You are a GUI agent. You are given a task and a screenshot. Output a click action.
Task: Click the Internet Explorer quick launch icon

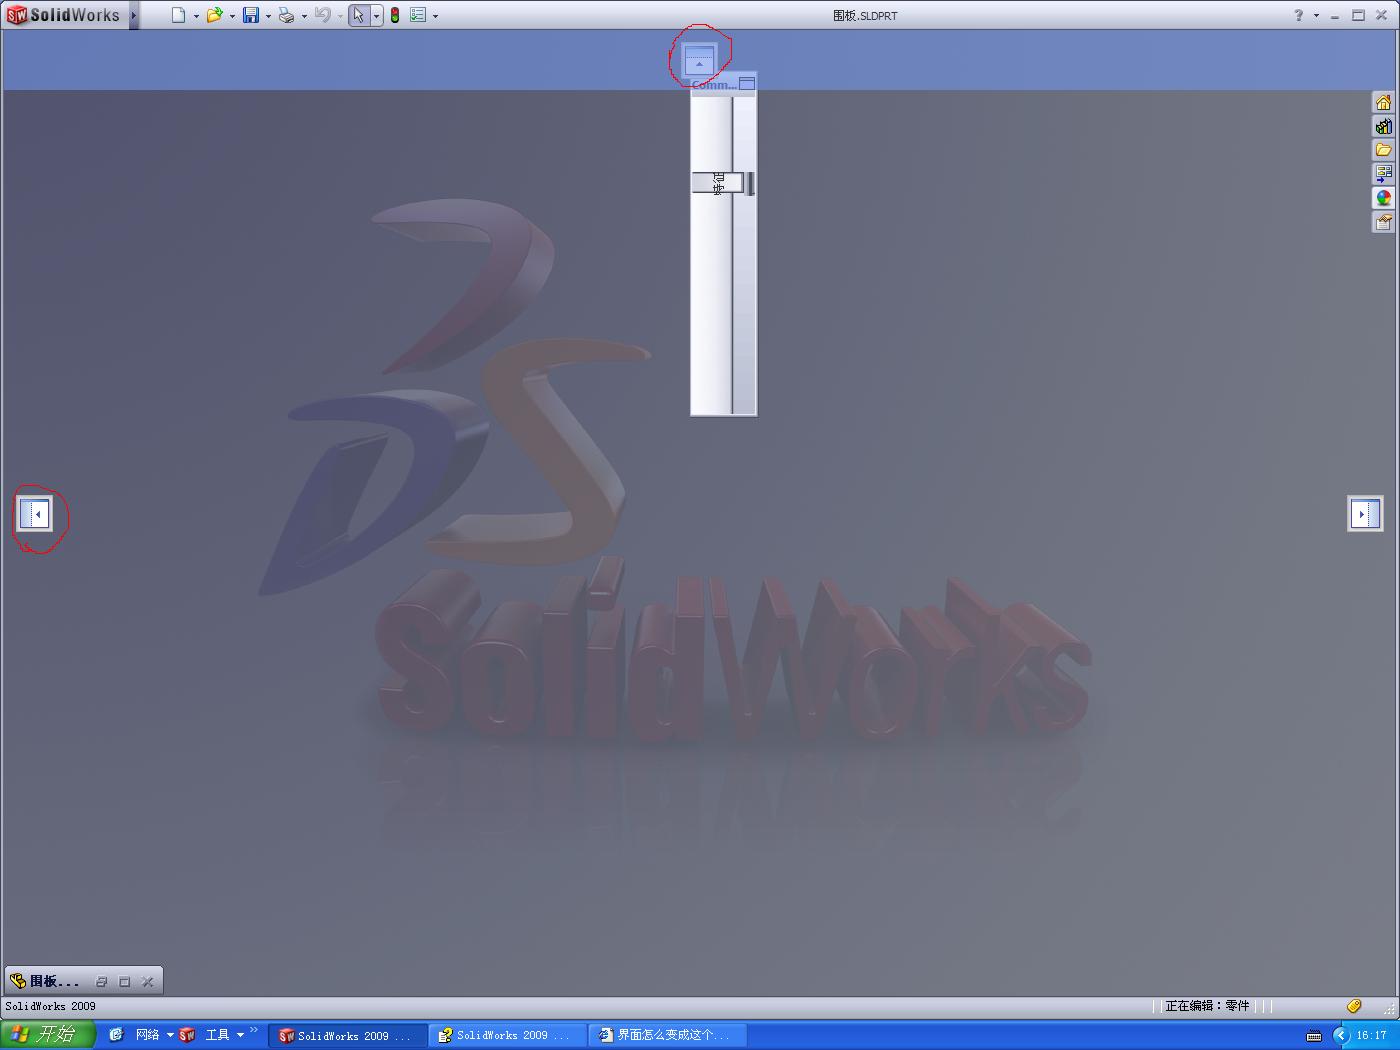(x=116, y=1035)
